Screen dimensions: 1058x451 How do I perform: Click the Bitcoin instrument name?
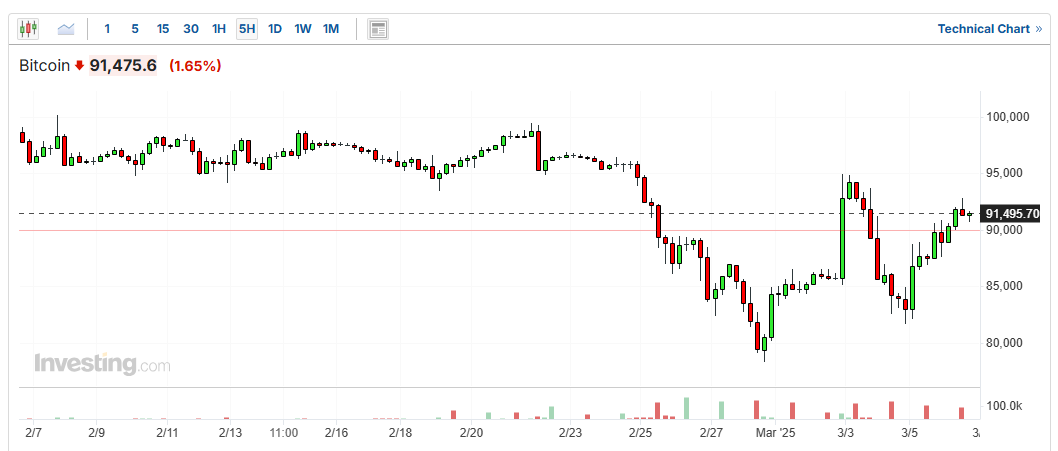pos(45,66)
